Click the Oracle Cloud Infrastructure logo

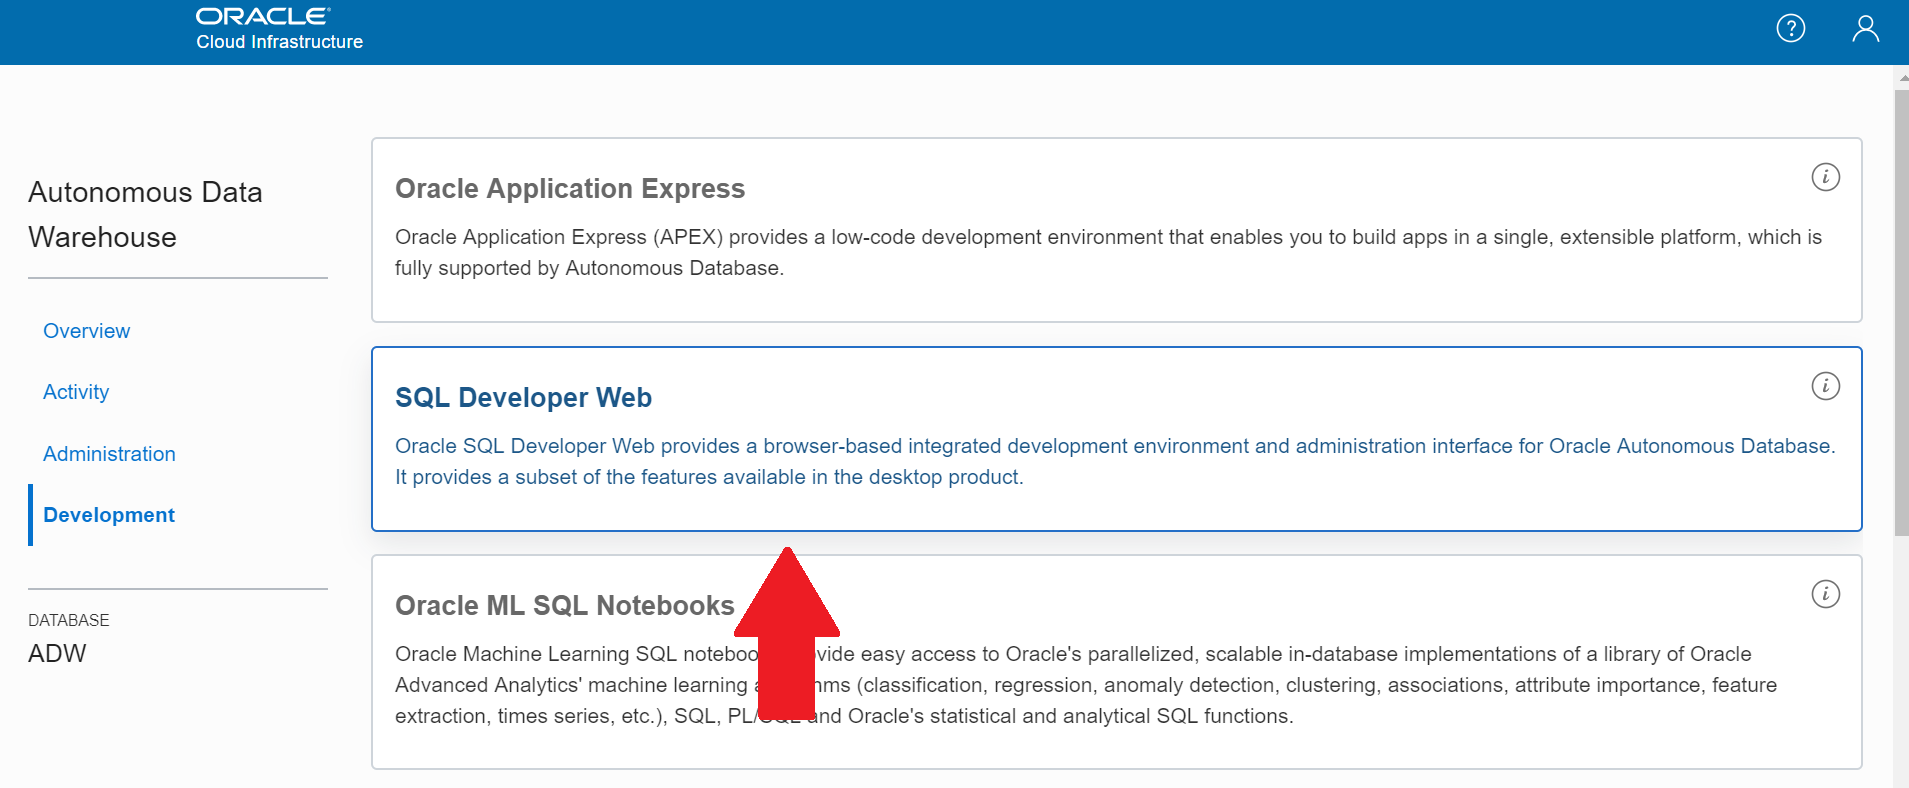279,29
